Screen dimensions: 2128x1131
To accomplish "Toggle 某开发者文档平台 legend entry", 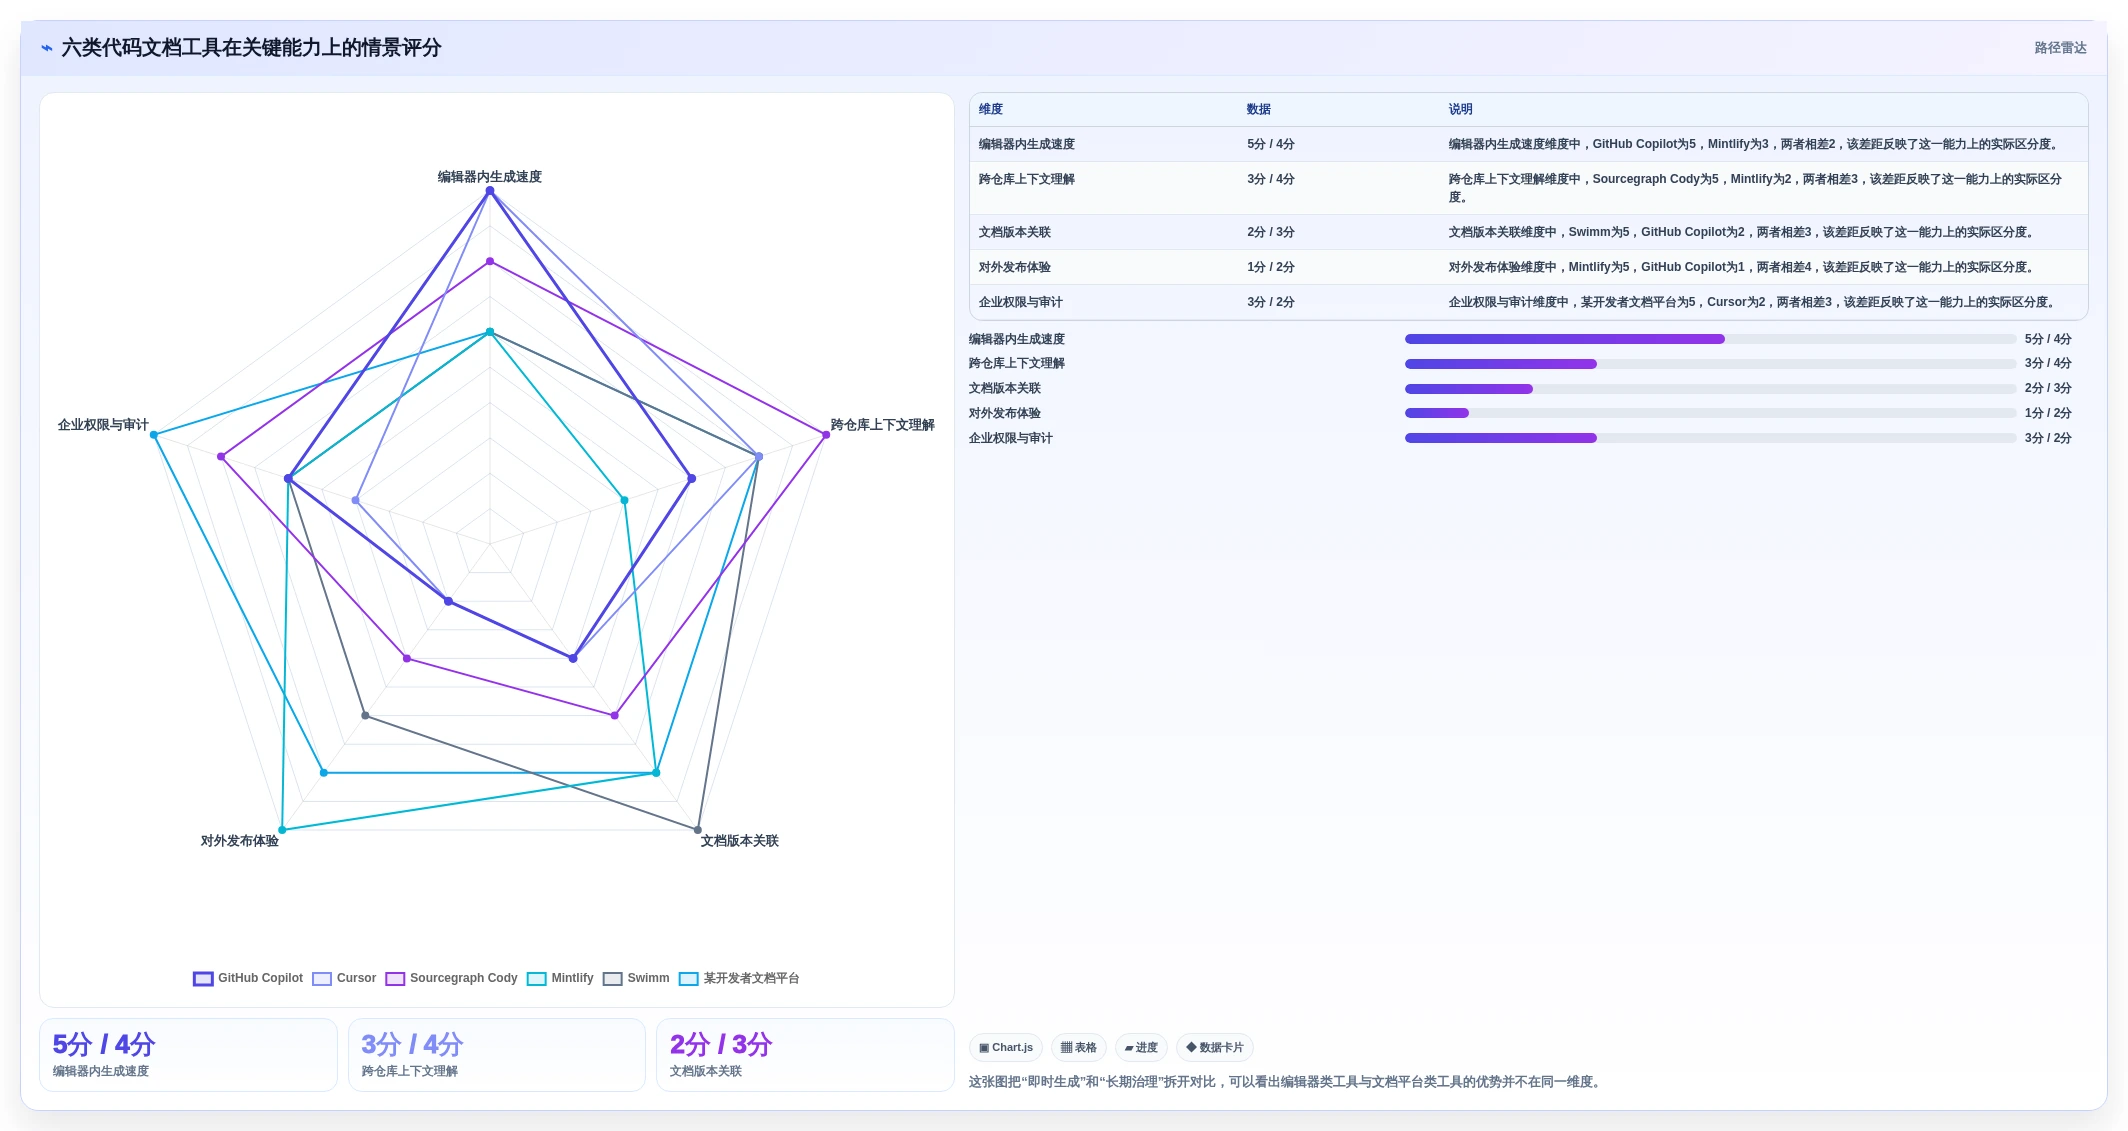I will (739, 978).
